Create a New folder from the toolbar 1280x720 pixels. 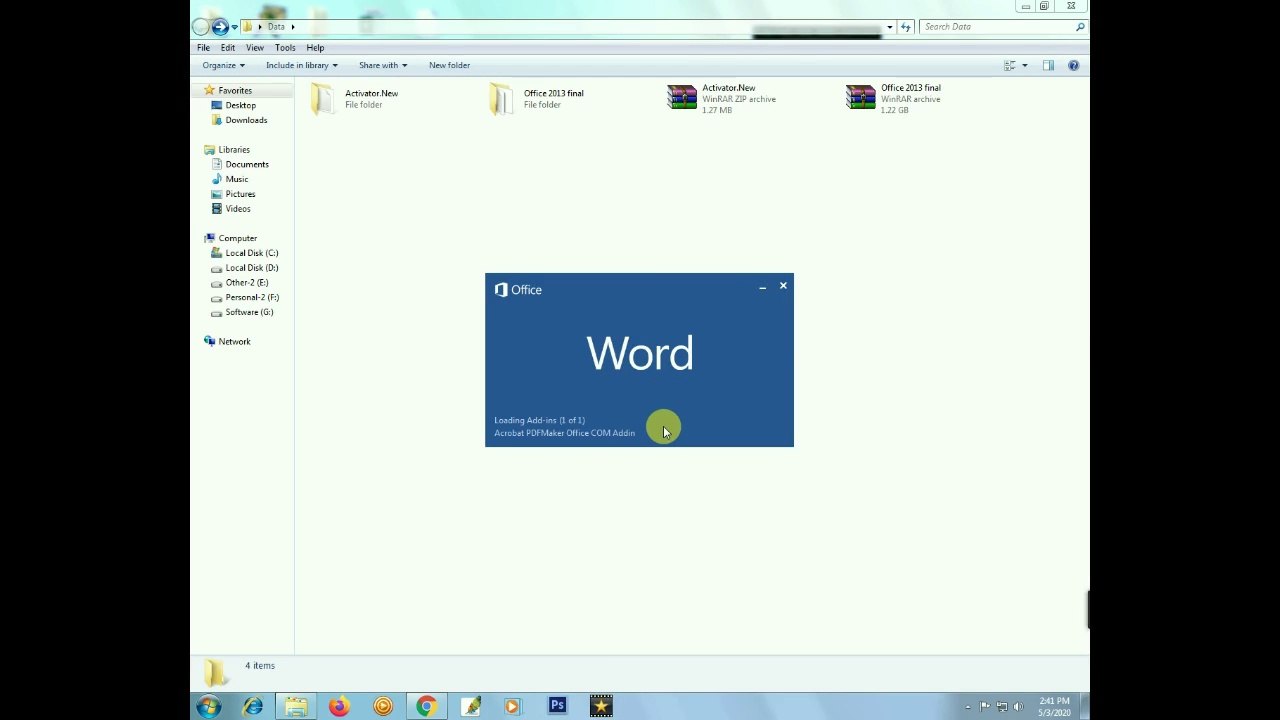[x=449, y=65]
